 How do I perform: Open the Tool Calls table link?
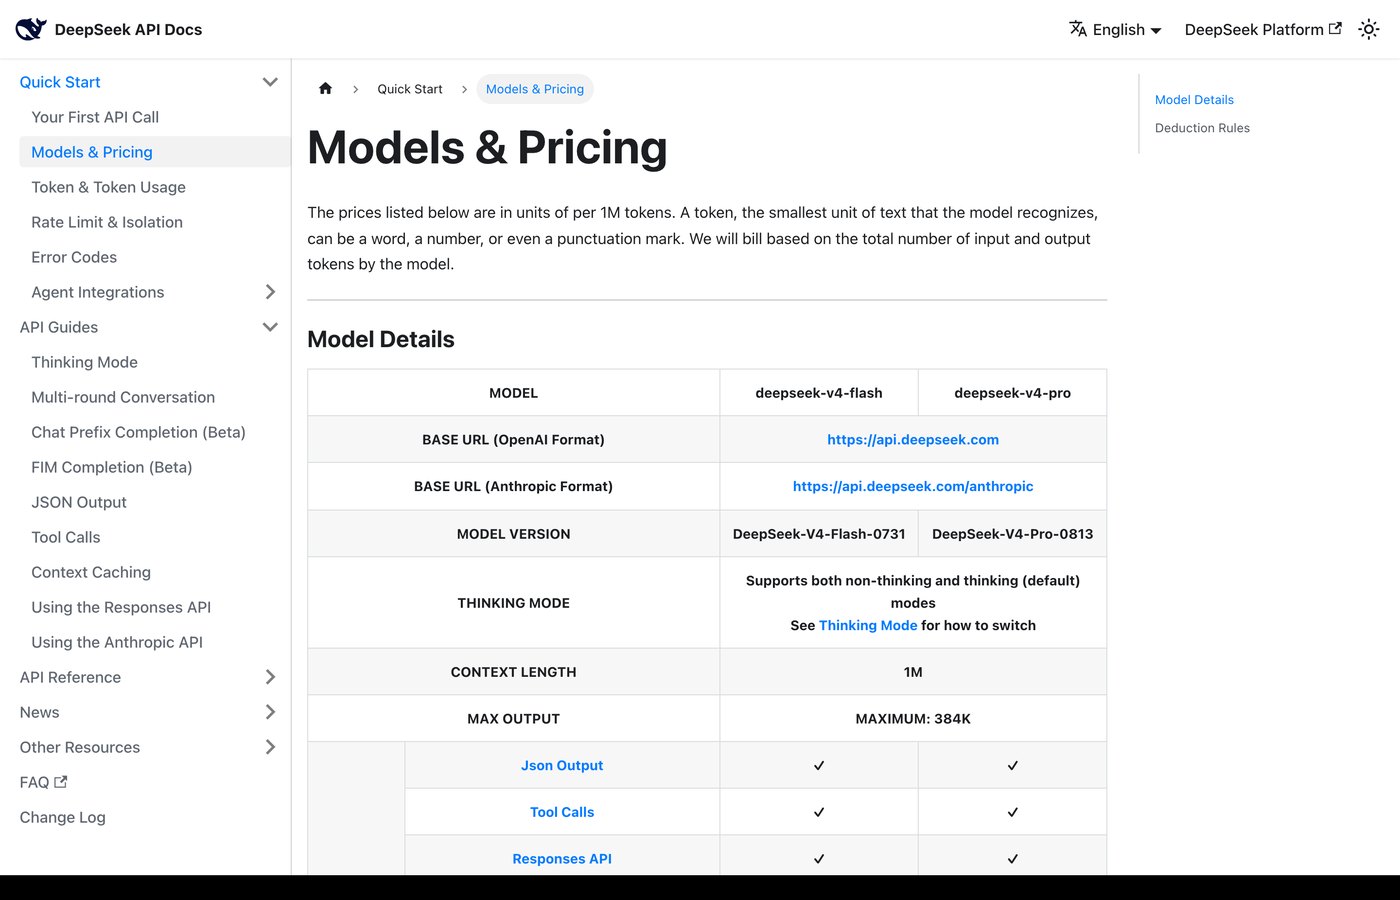[562, 812]
